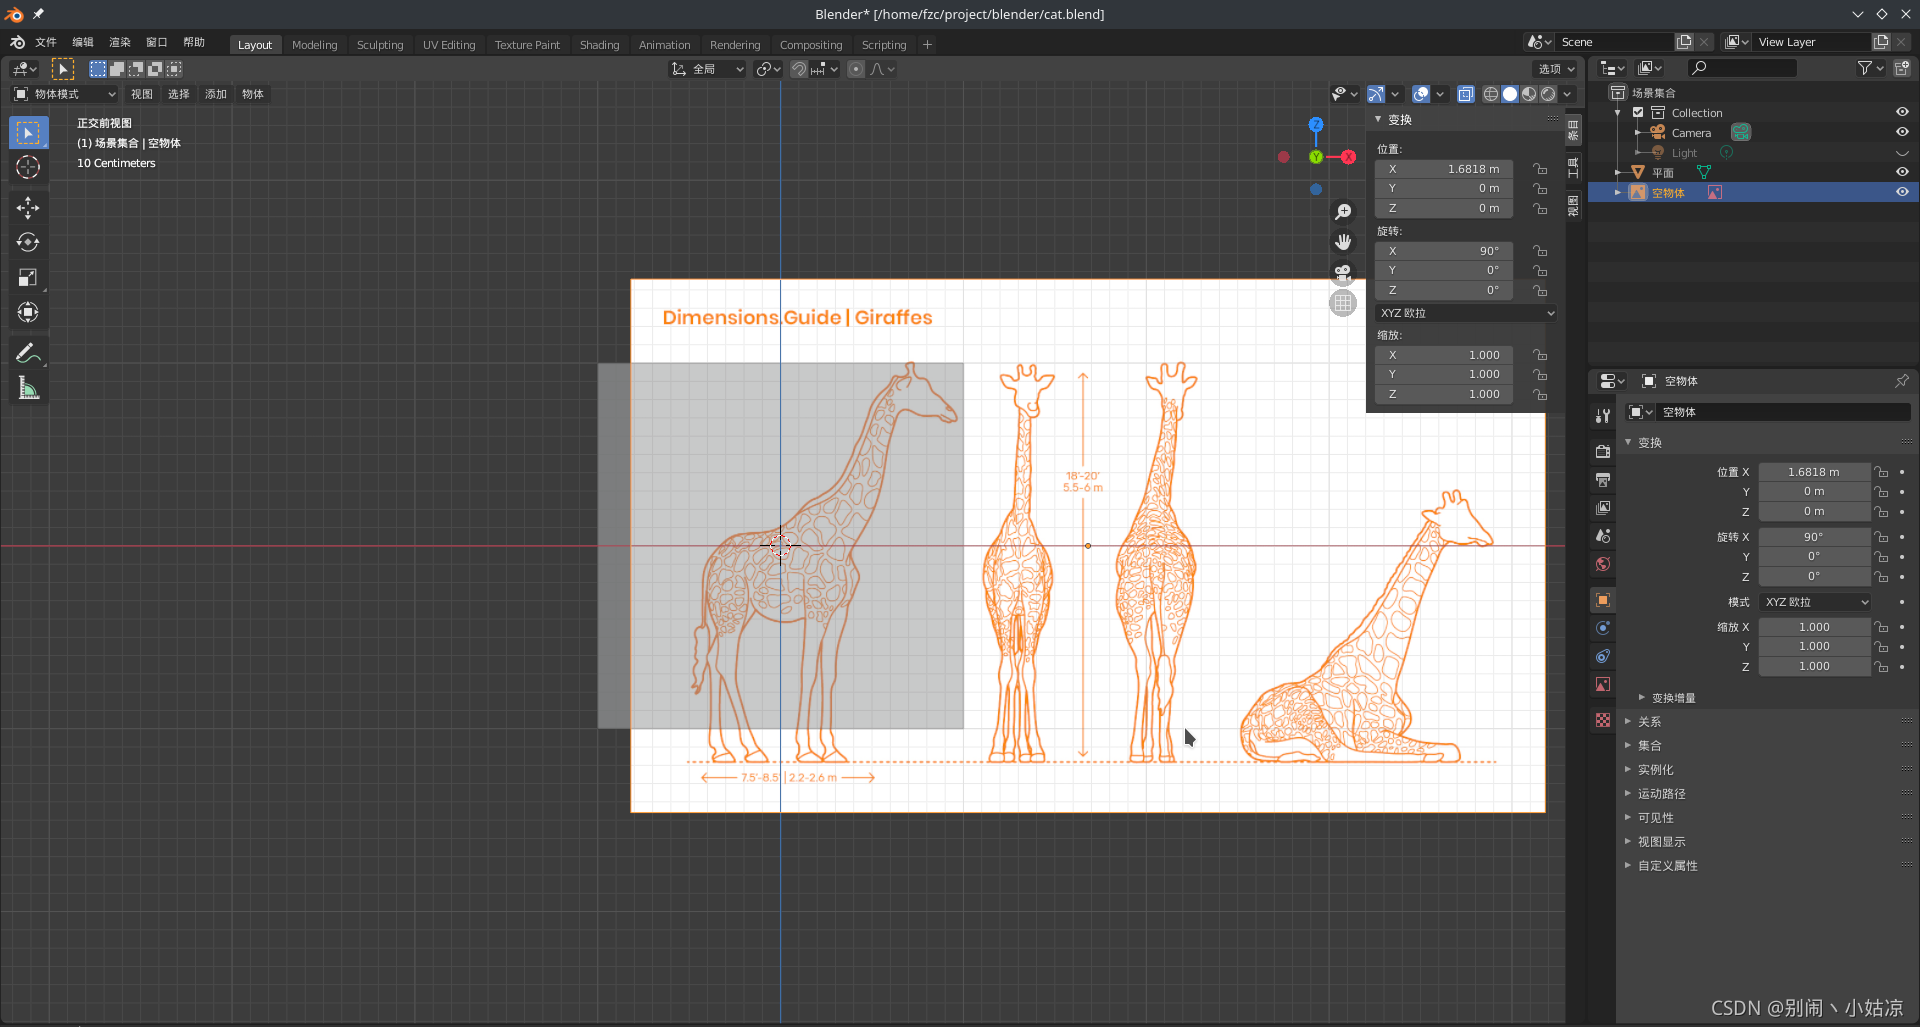Screen dimensions: 1920x1027
Task: Select the 3D Cursor tool
Action: 28,167
